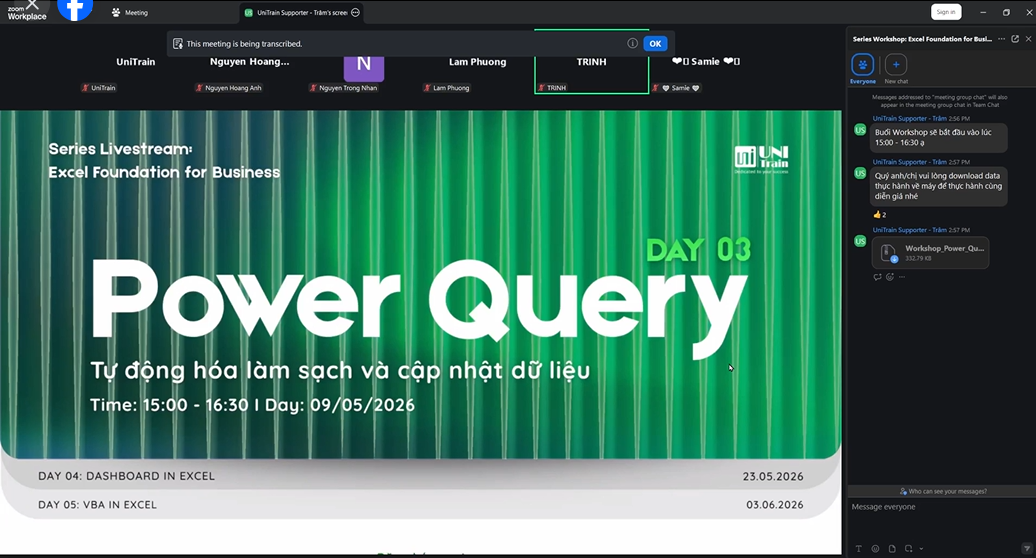The height and width of the screenshot is (558, 1036).
Task: Click the DAY 05: VBA IN EXCEL row
Action: click(420, 505)
